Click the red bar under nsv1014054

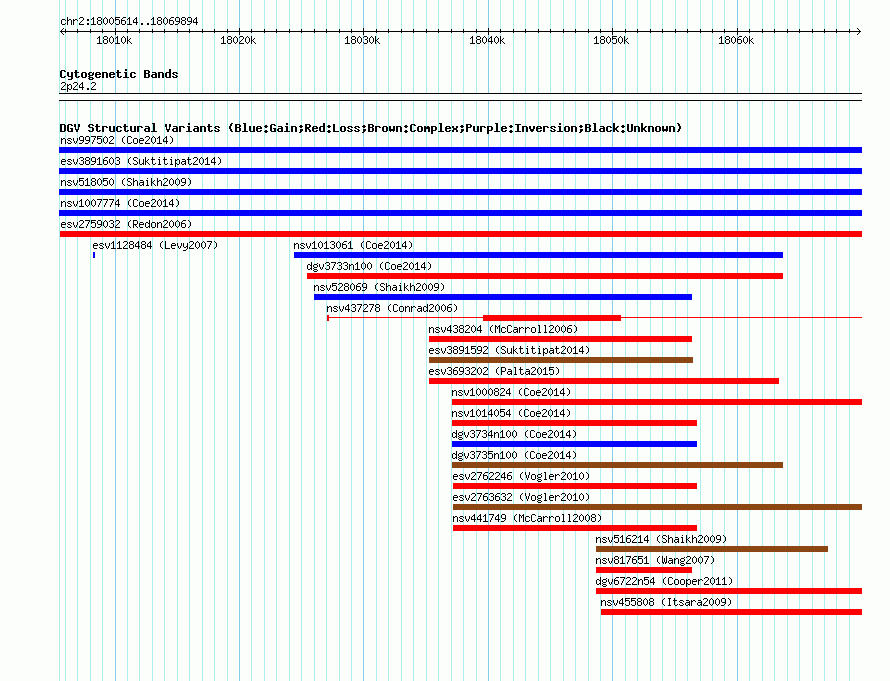click(574, 423)
